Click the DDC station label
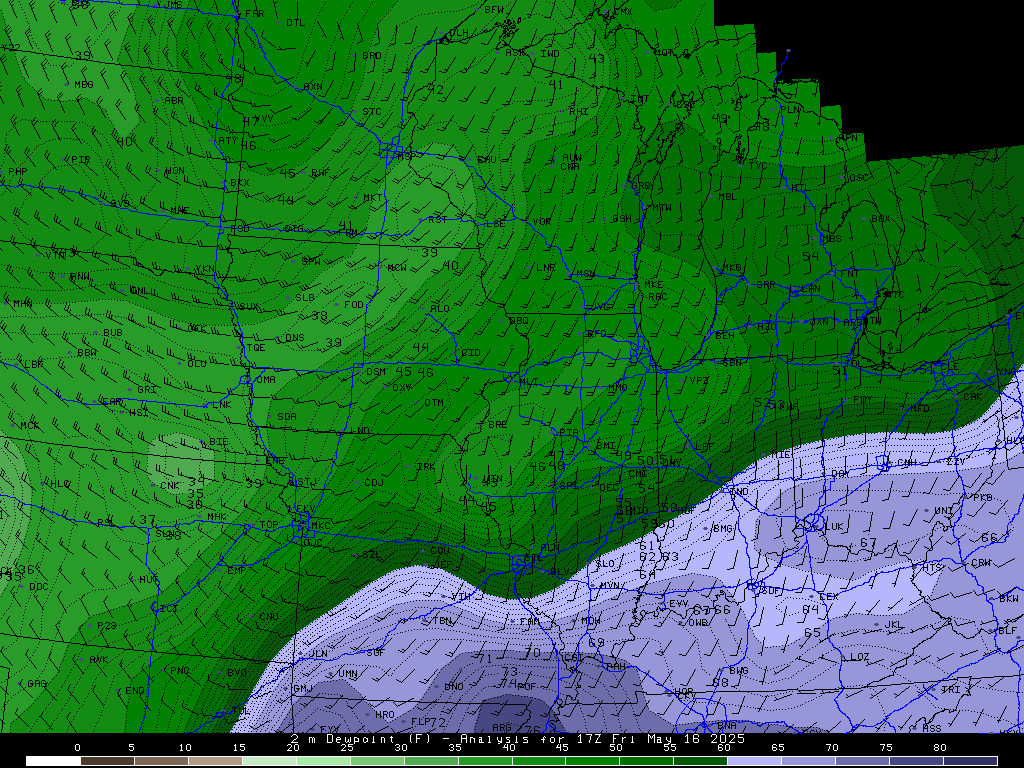1024x768 pixels. [x=39, y=587]
